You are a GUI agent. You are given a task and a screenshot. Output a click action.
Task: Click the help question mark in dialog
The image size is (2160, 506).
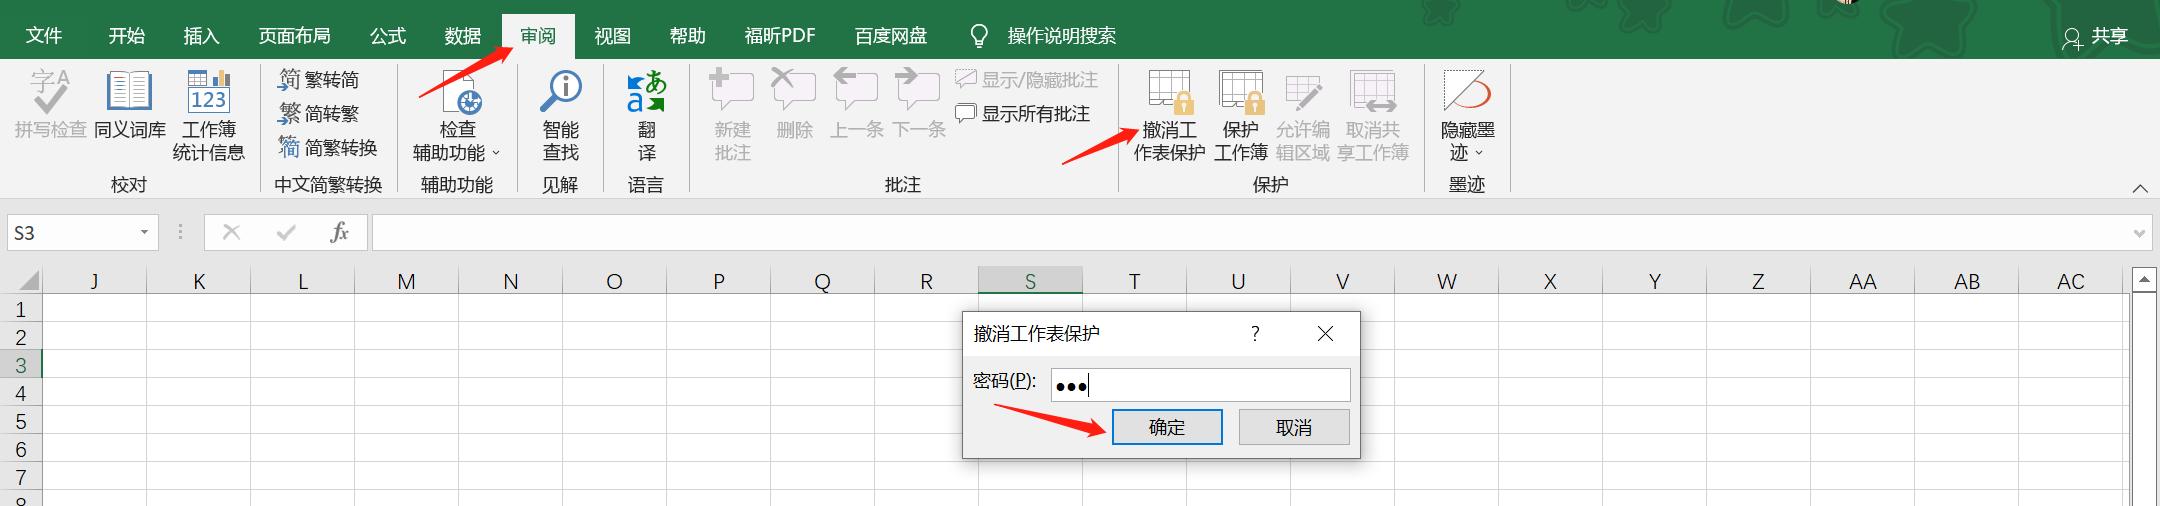1255,334
